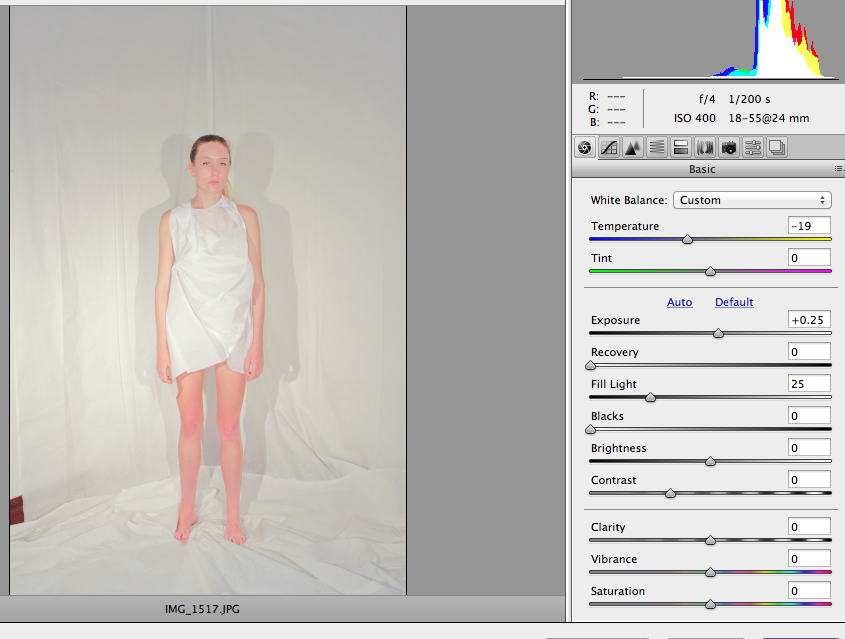
Task: Click the Default settings link
Action: tap(734, 302)
